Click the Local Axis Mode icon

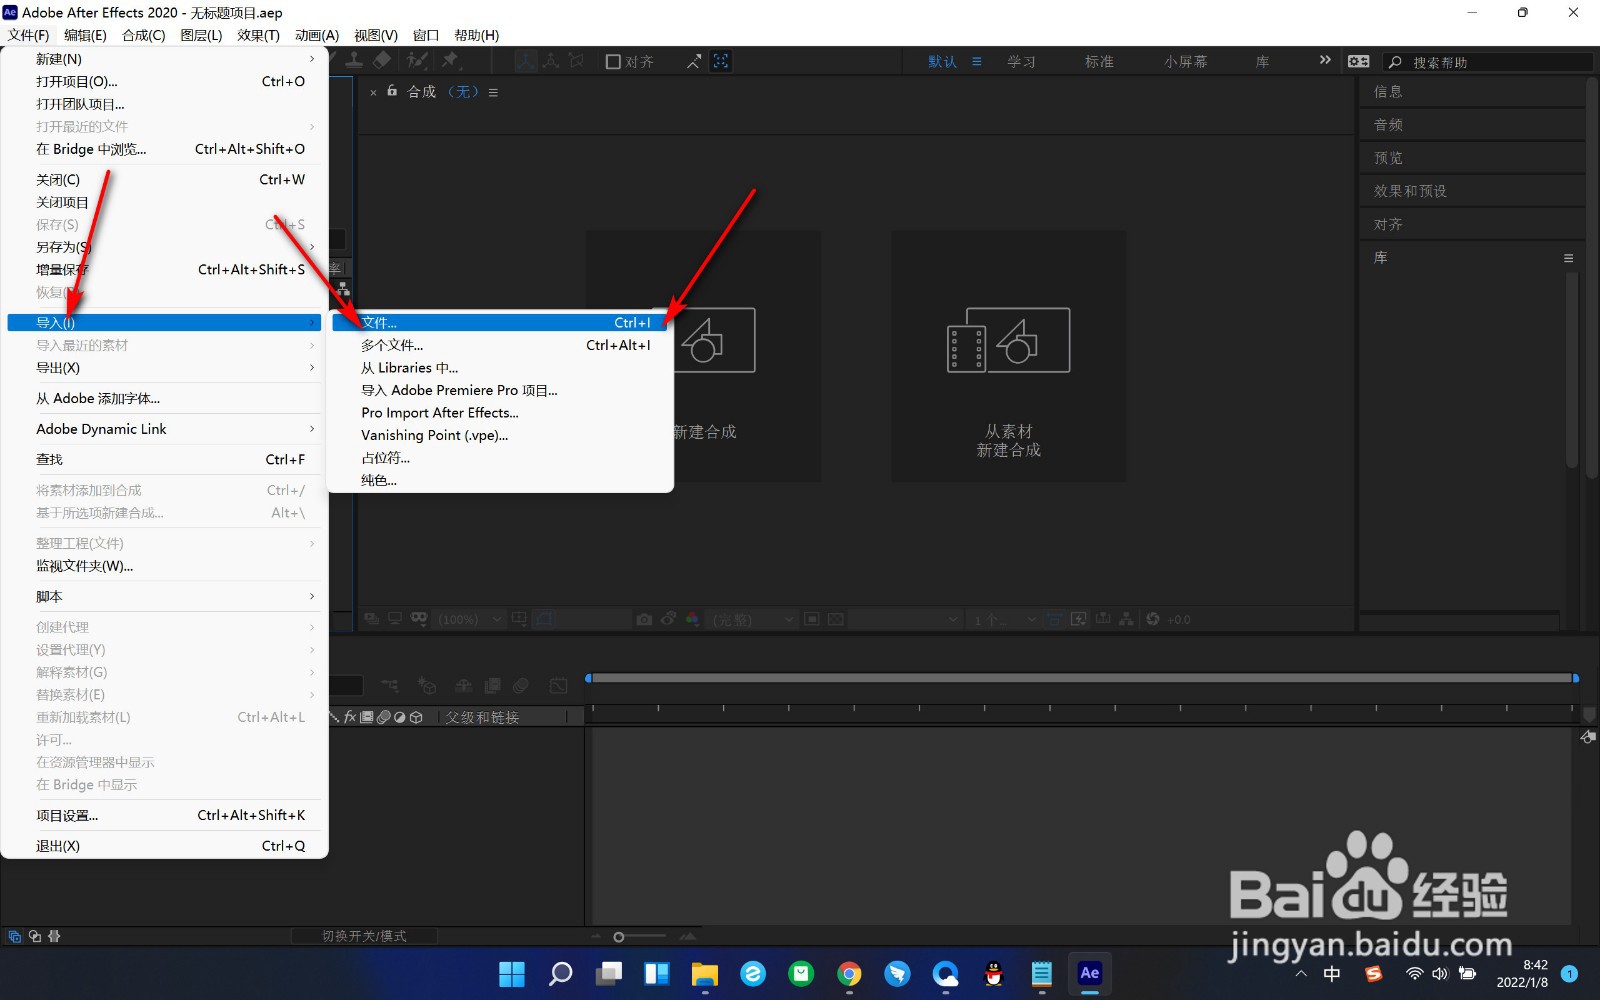click(x=526, y=61)
